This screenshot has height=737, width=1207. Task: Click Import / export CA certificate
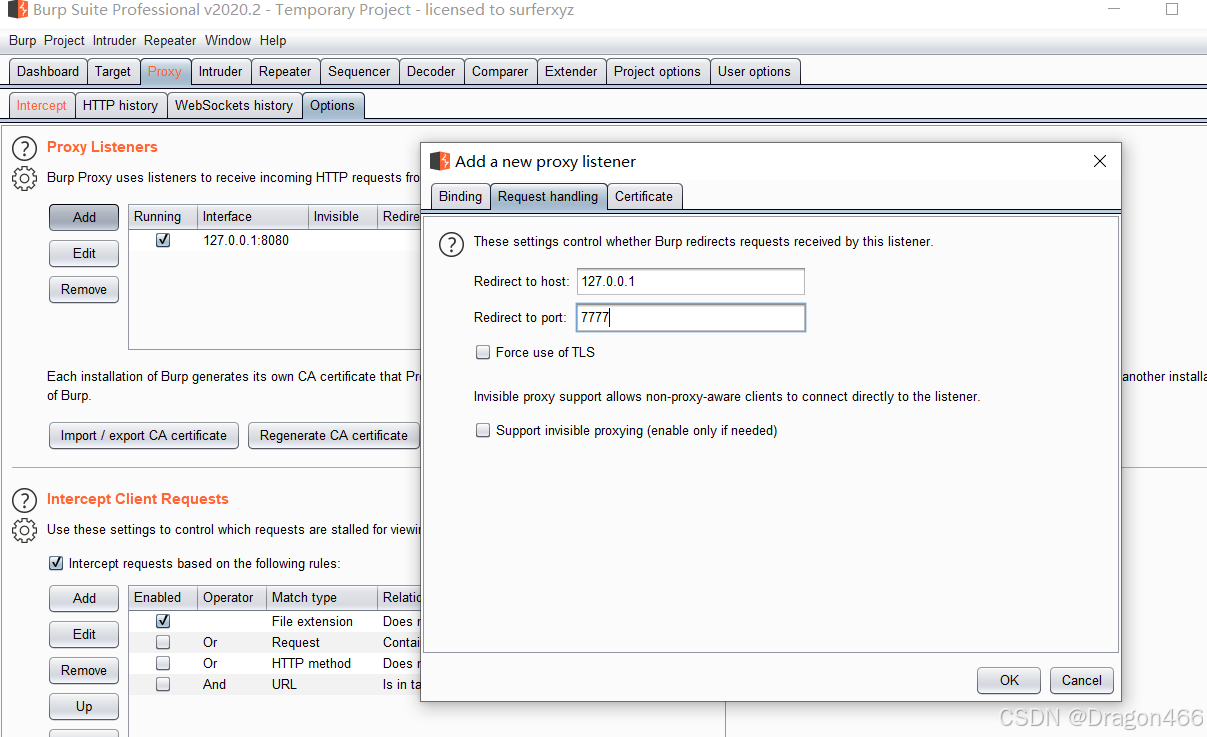[144, 435]
